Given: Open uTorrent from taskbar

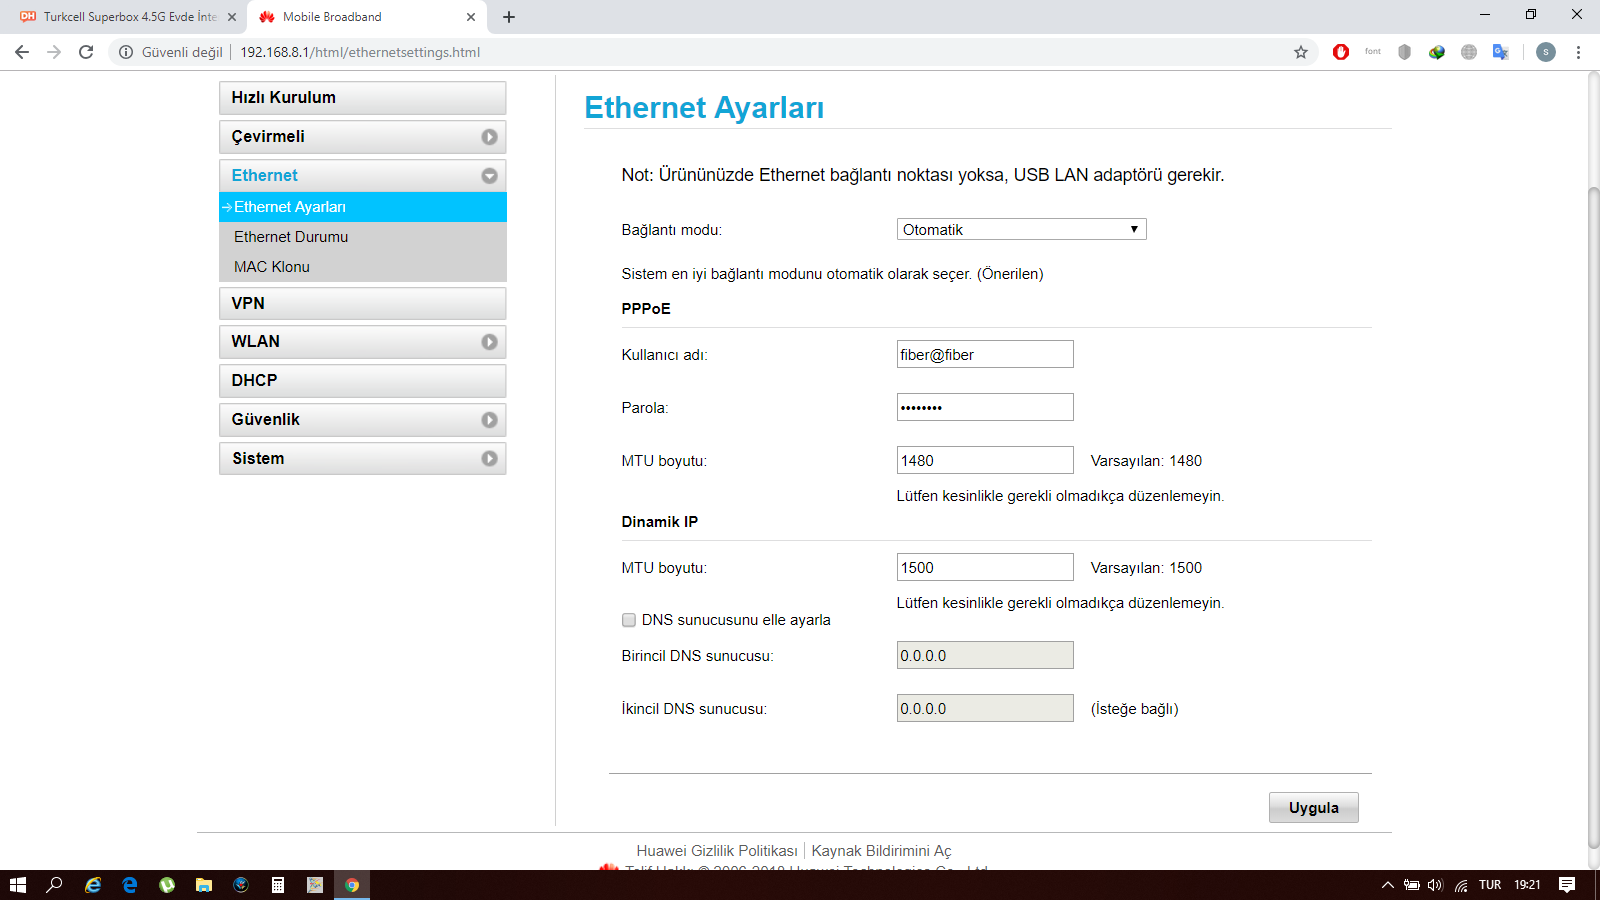Looking at the screenshot, I should 167,885.
